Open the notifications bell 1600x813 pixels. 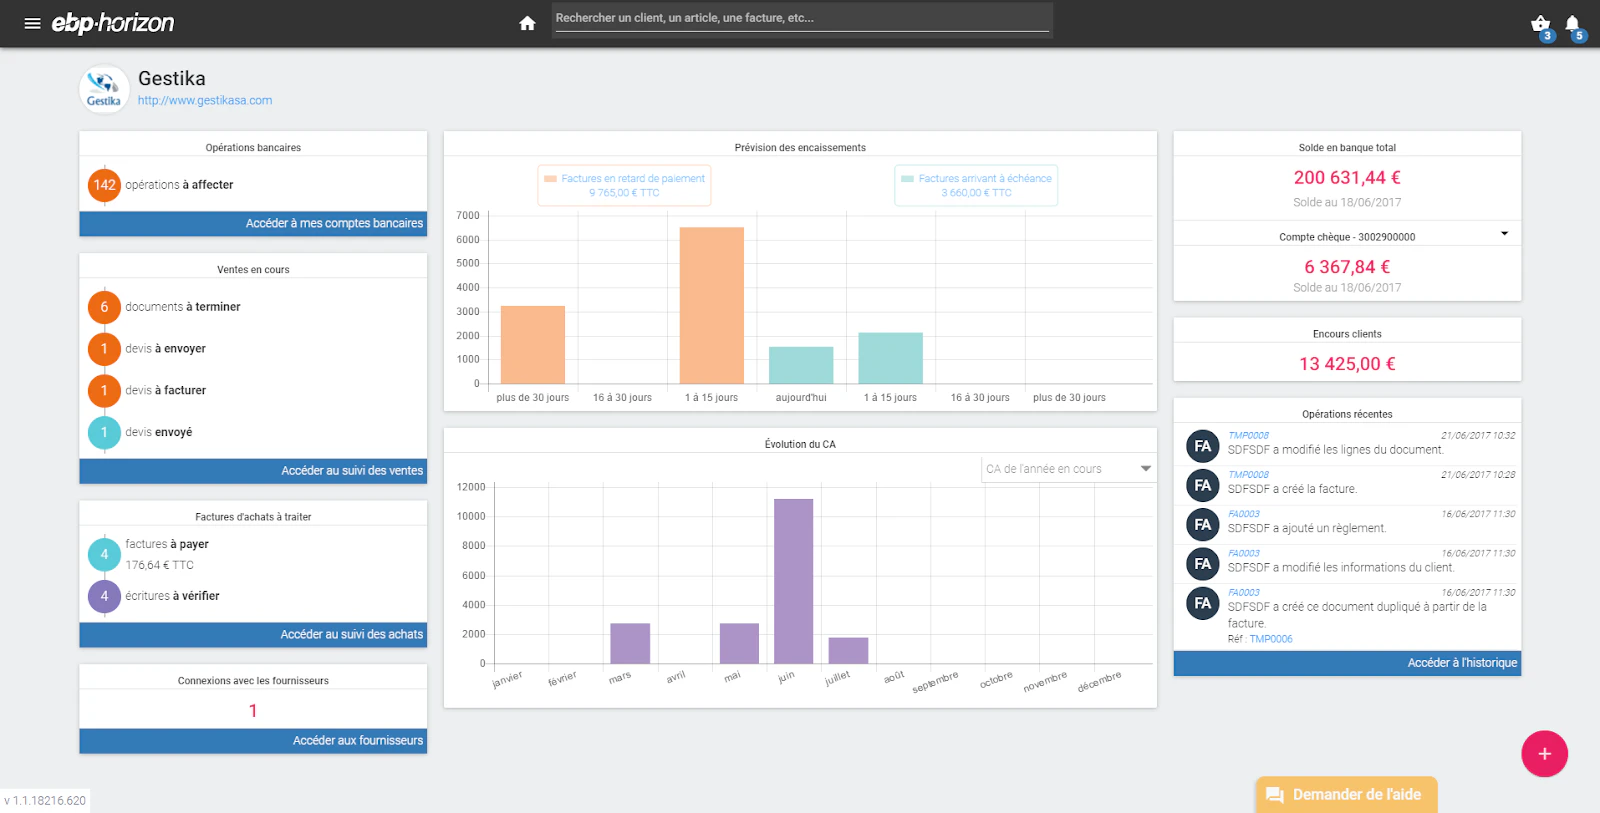pyautogui.click(x=1572, y=23)
